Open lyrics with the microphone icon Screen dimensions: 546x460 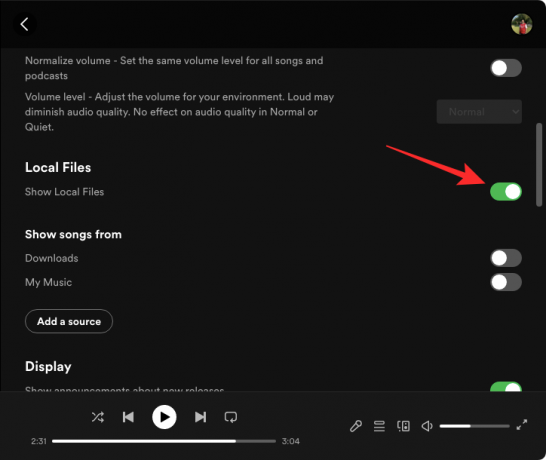[x=356, y=426]
